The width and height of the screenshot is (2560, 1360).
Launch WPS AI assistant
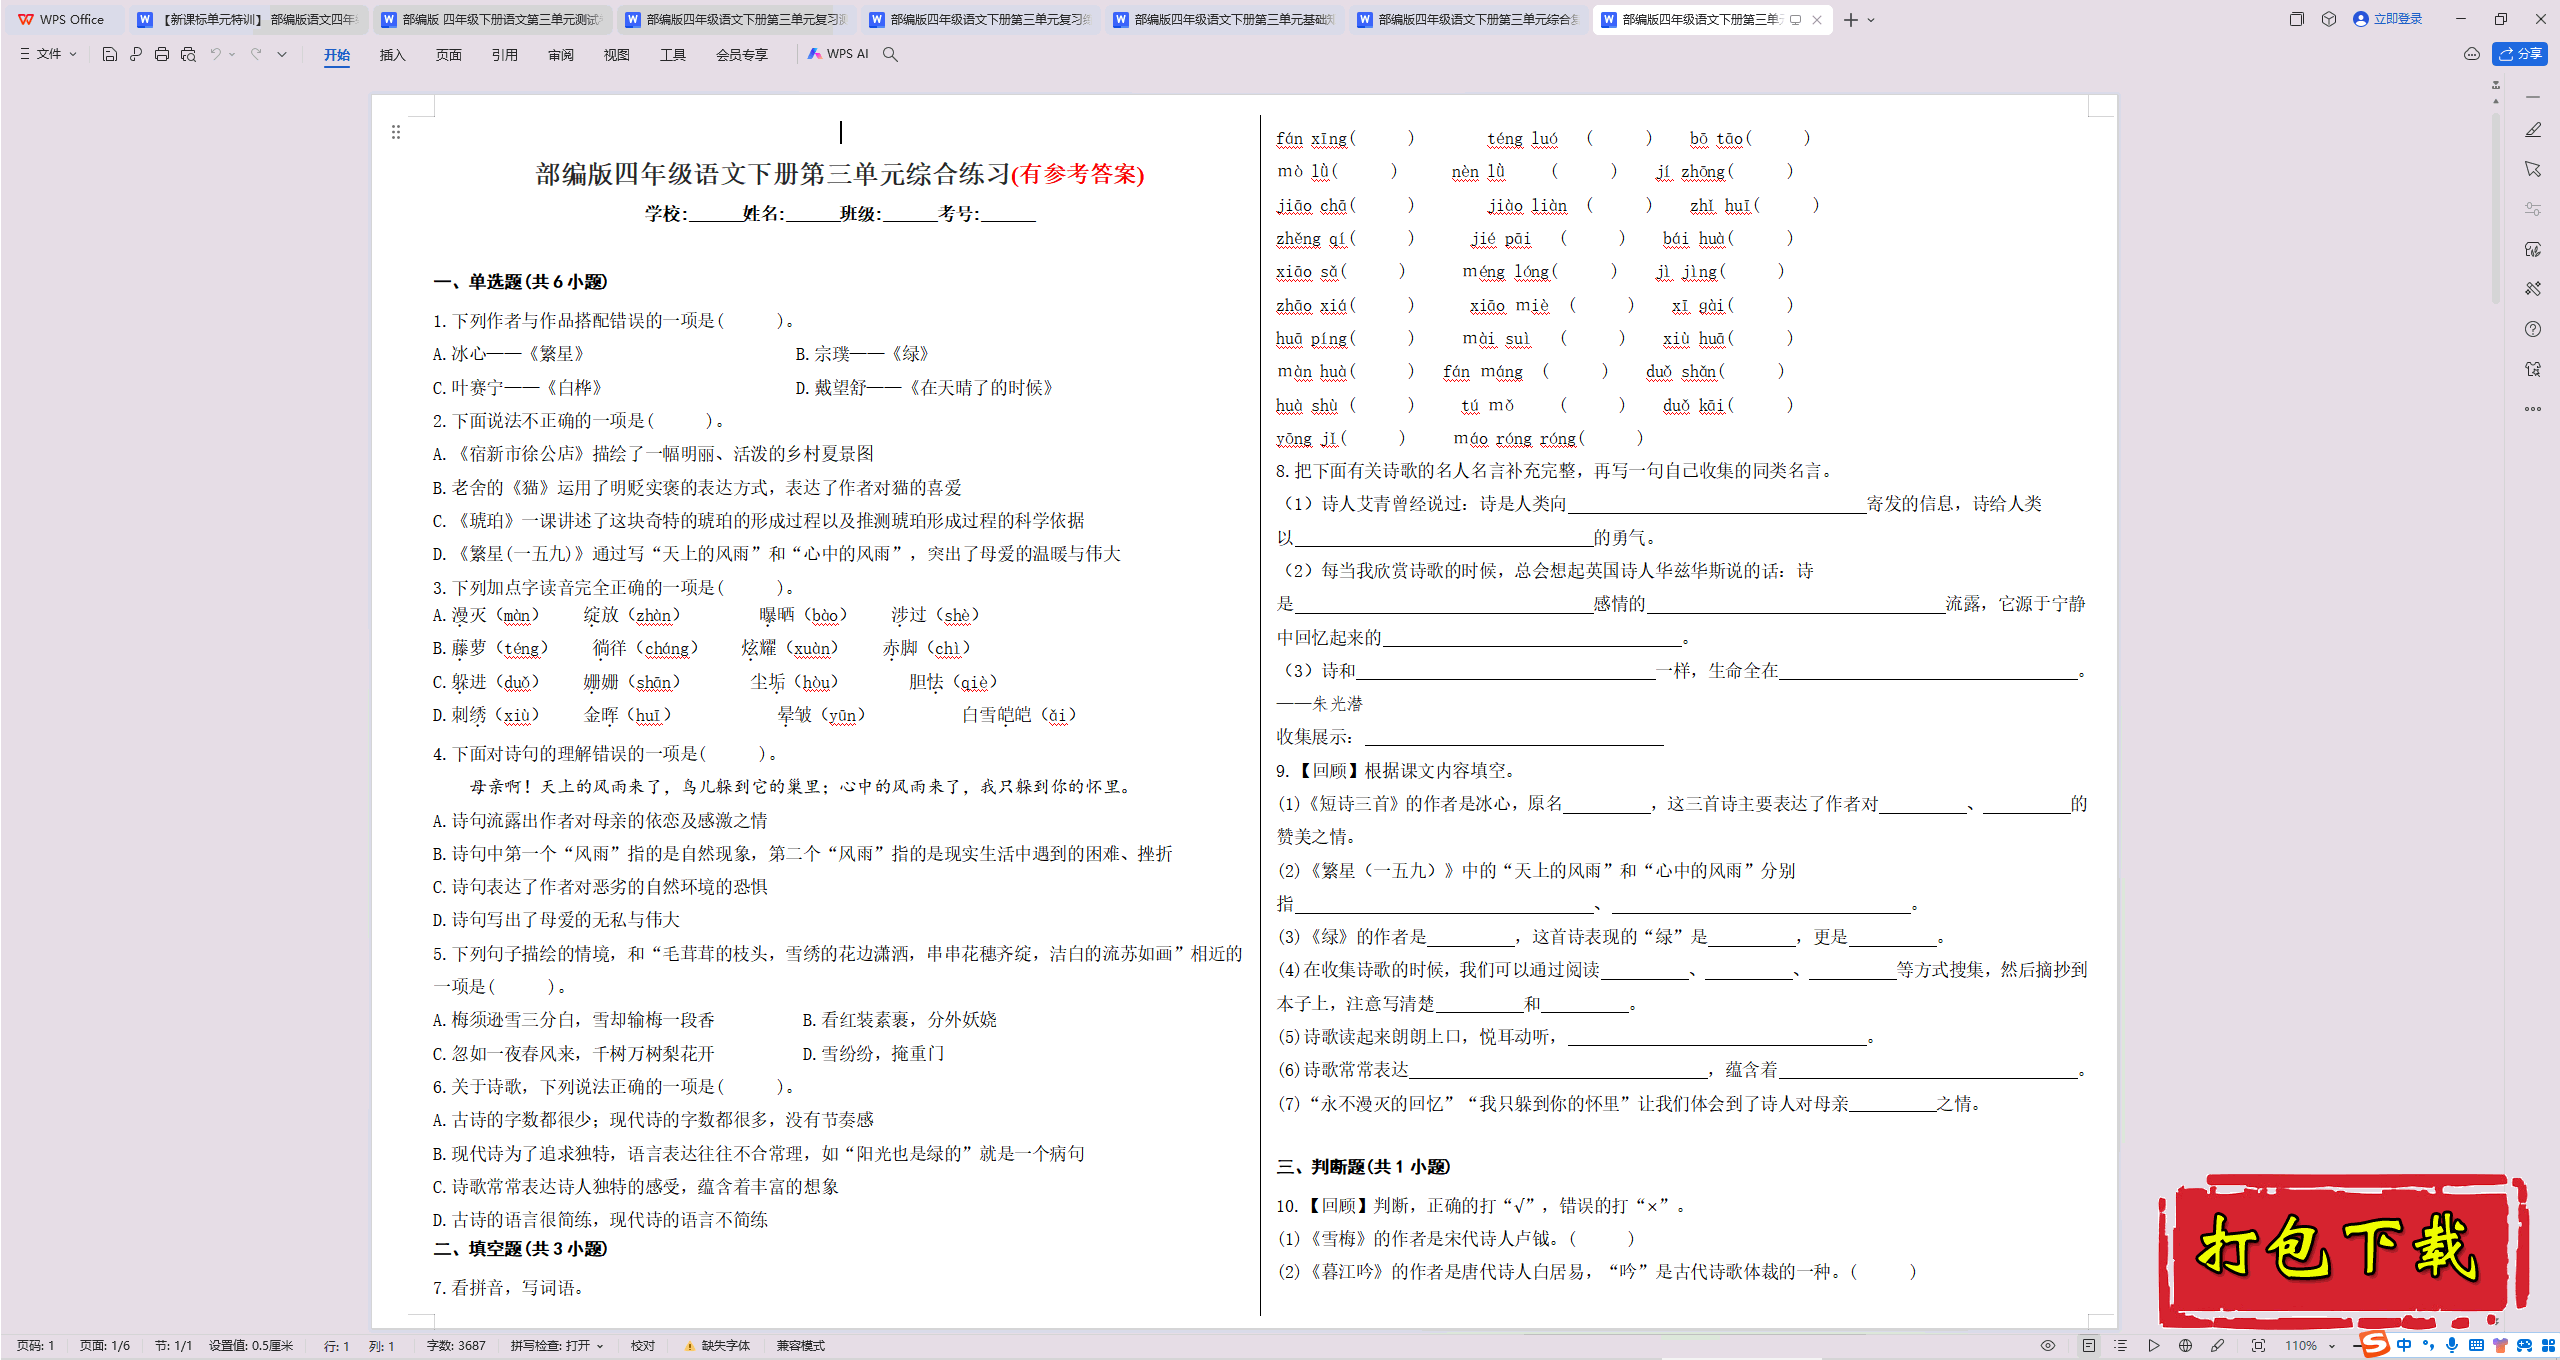click(838, 54)
